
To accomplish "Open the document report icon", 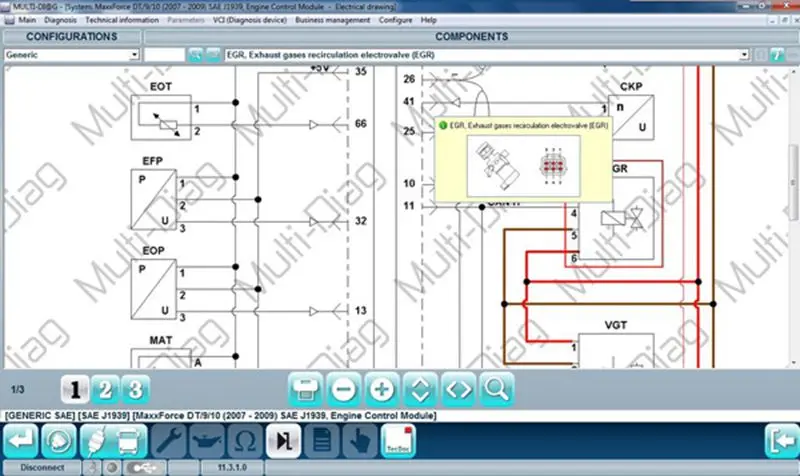I will [321, 441].
